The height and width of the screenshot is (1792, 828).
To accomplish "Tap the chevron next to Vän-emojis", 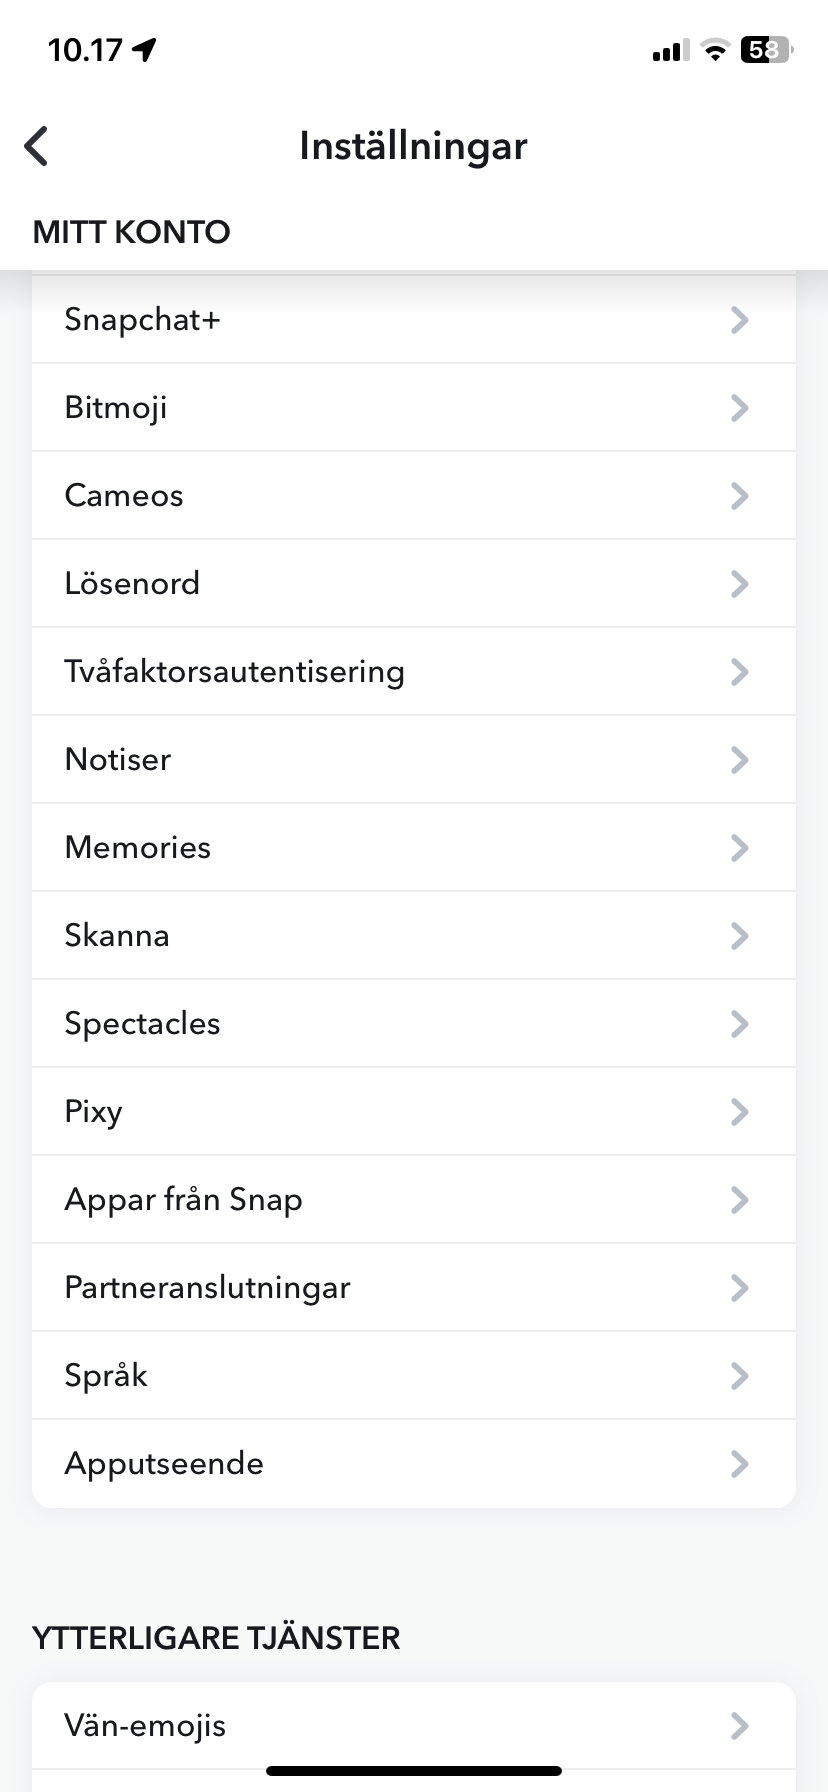I will pyautogui.click(x=739, y=1725).
